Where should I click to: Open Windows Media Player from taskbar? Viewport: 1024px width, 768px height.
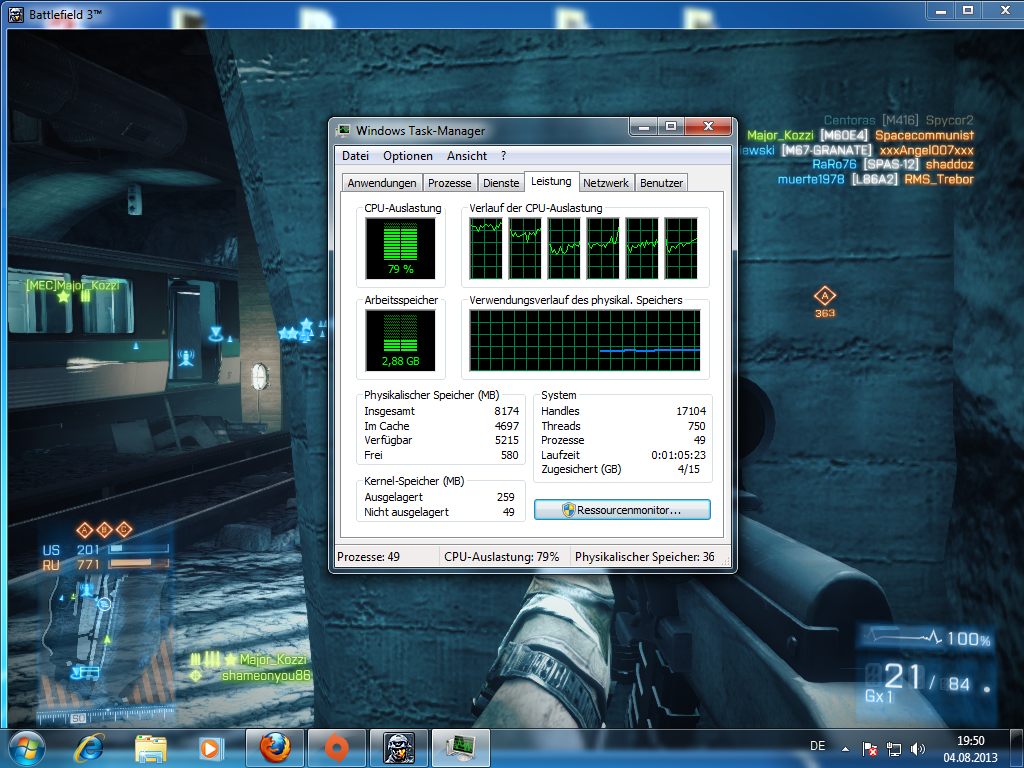211,748
